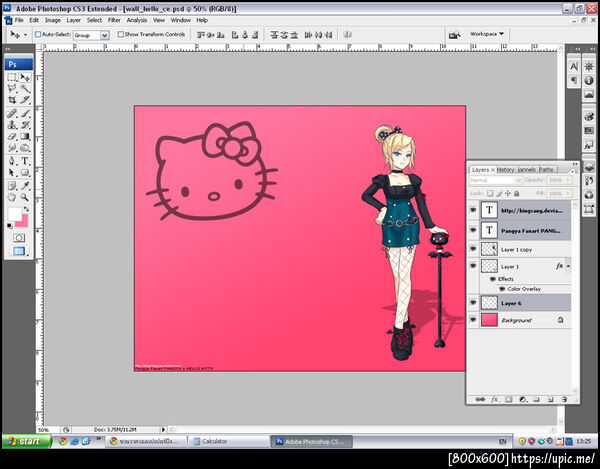Viewport: 600px width, 469px height.
Task: Enable Auto-Select checkbox
Action: tap(38, 34)
